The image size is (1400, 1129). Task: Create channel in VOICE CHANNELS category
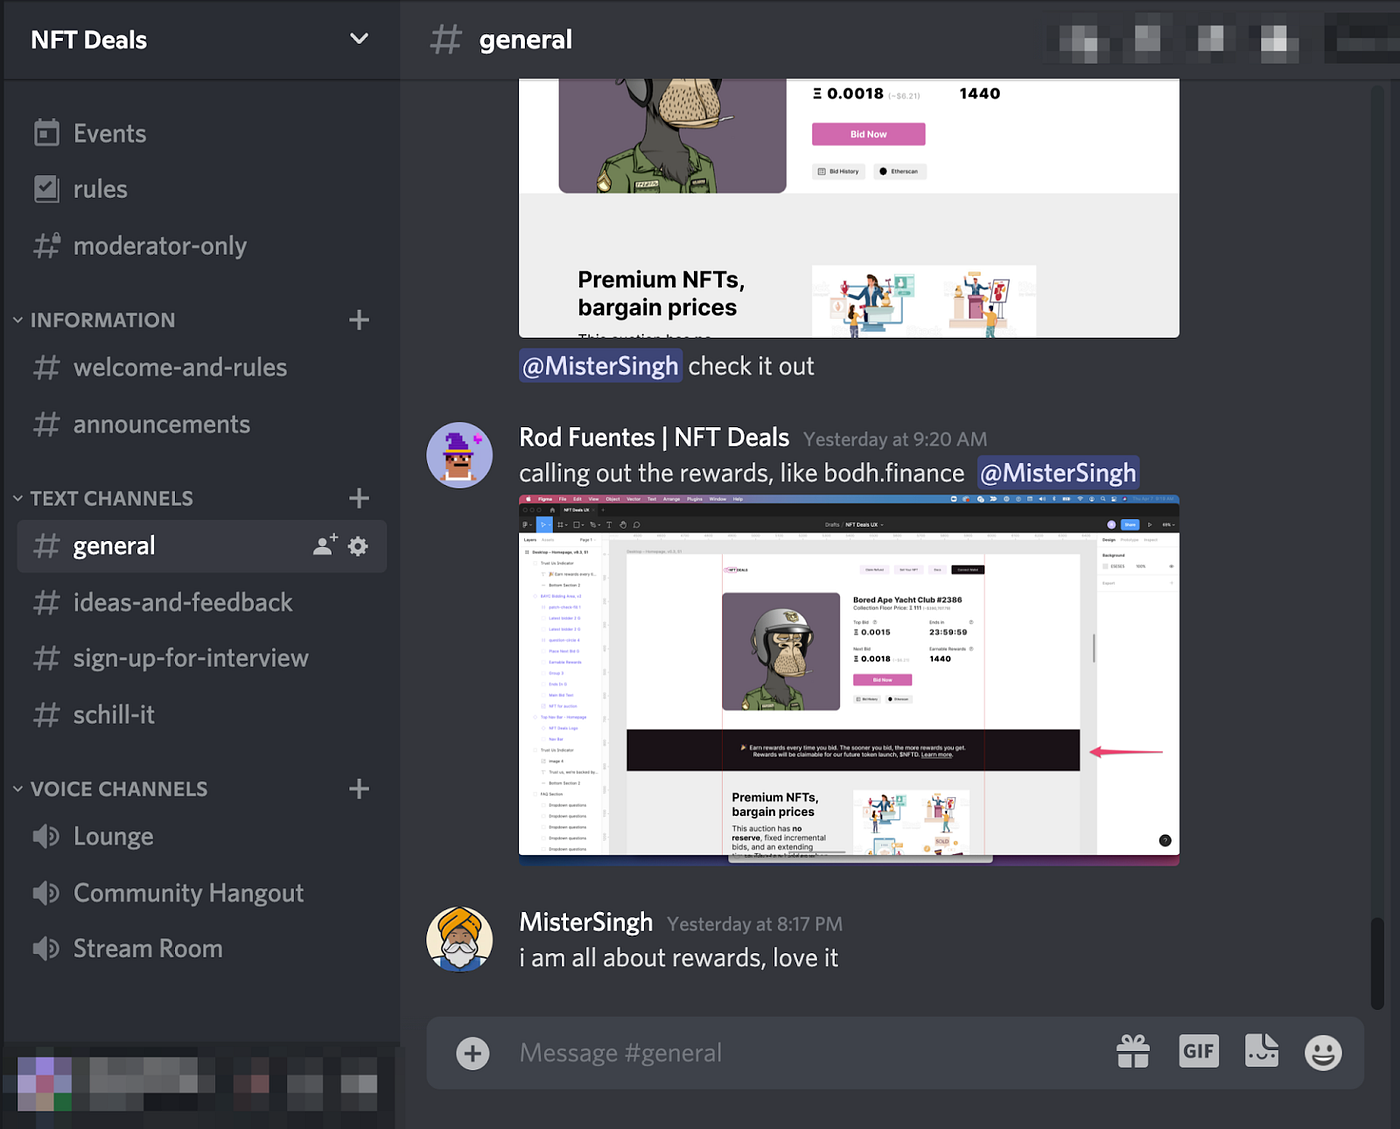tap(359, 789)
